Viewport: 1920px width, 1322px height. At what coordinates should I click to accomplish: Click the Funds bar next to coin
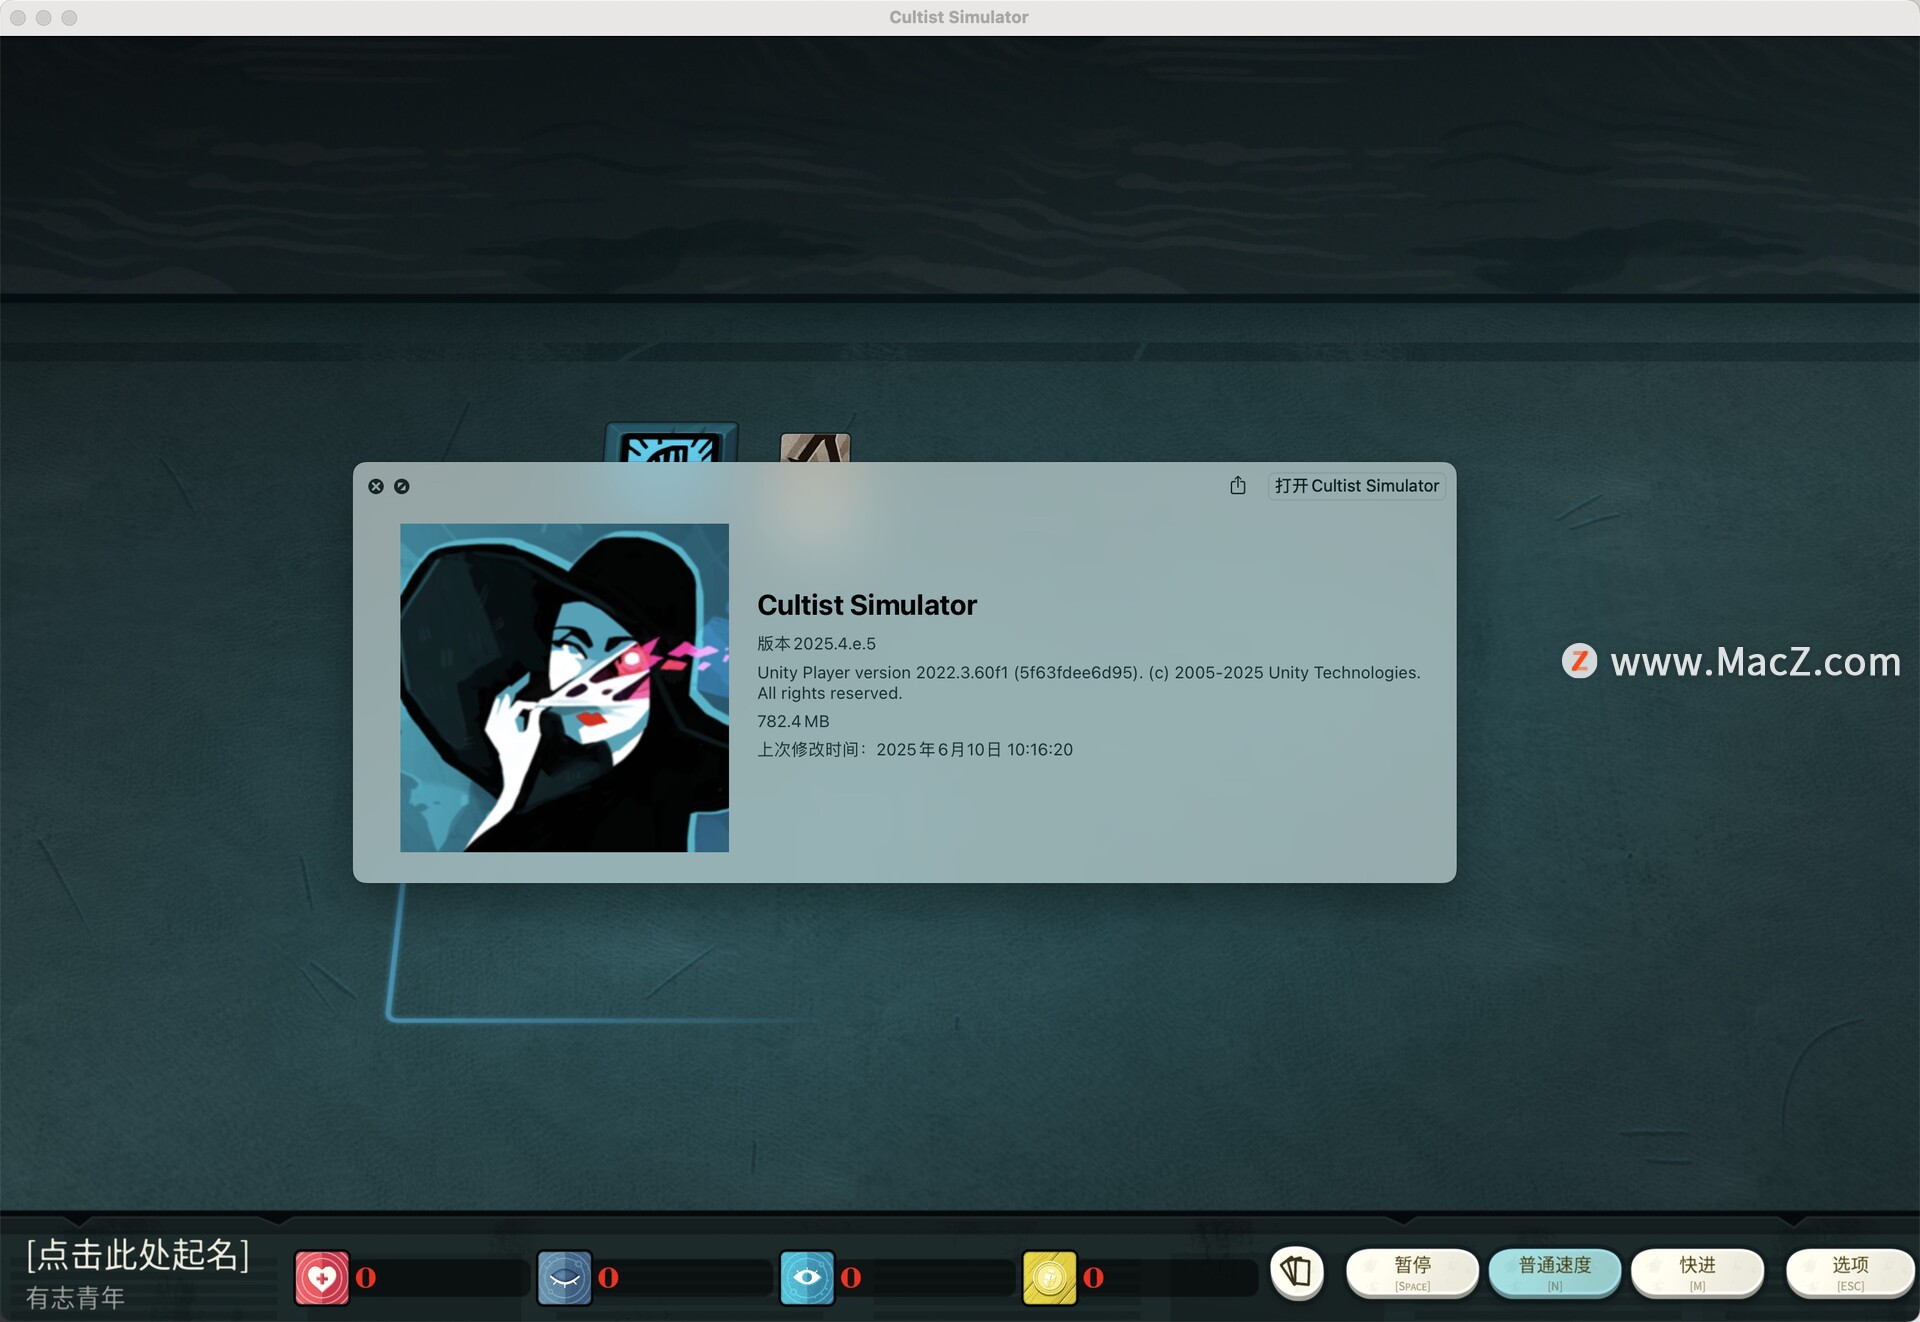point(1168,1278)
